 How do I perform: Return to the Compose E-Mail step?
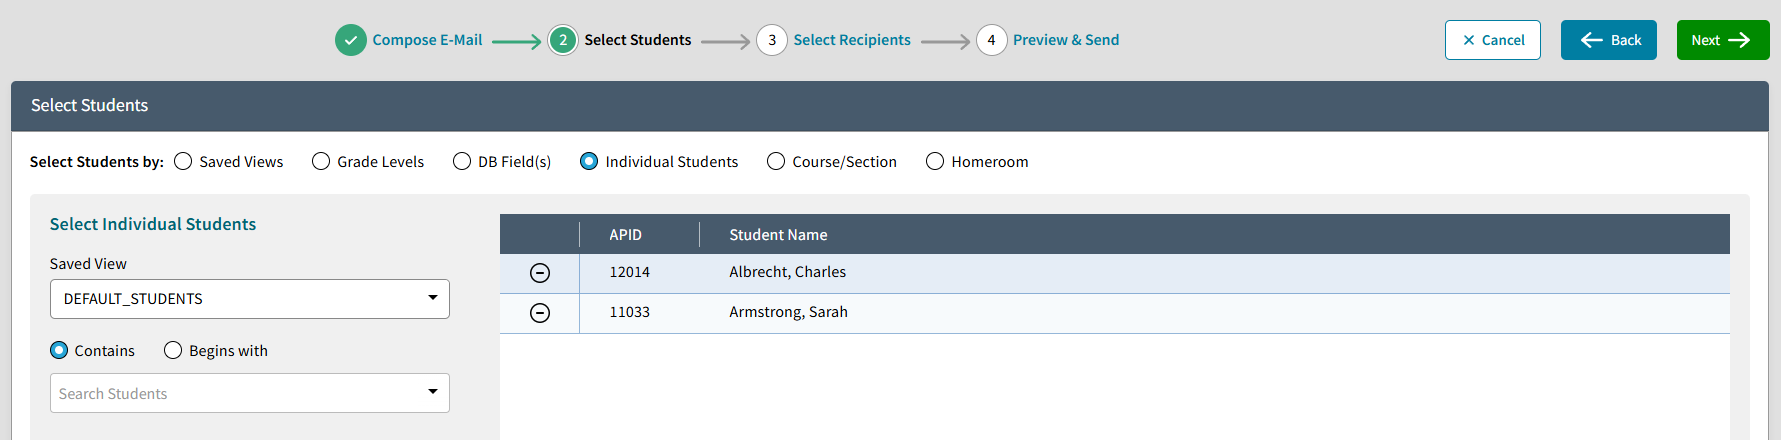(x=427, y=40)
